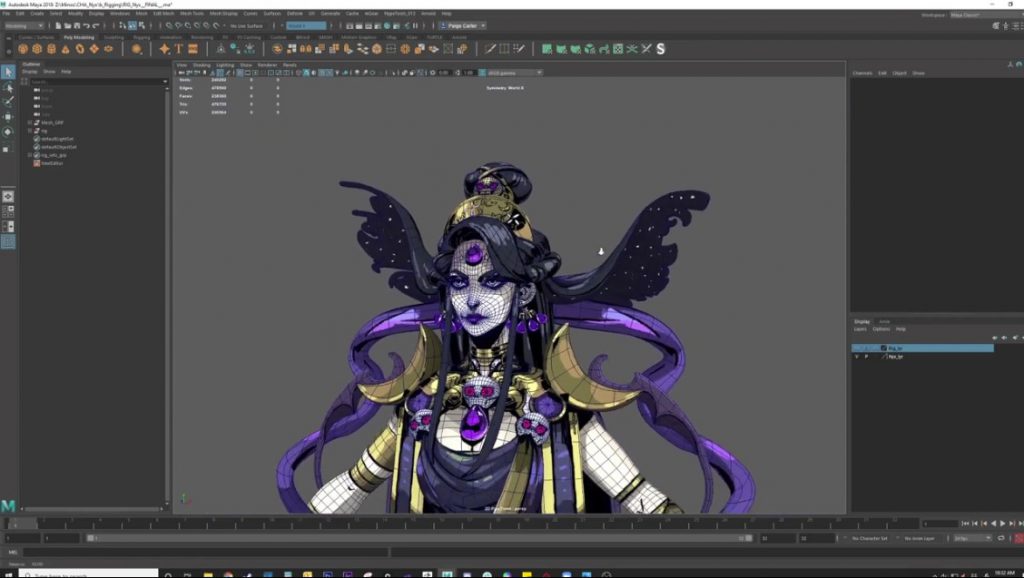Viewport: 1024px width, 578px height.
Task: Switch to the Rigging shelf tab
Action: point(141,37)
